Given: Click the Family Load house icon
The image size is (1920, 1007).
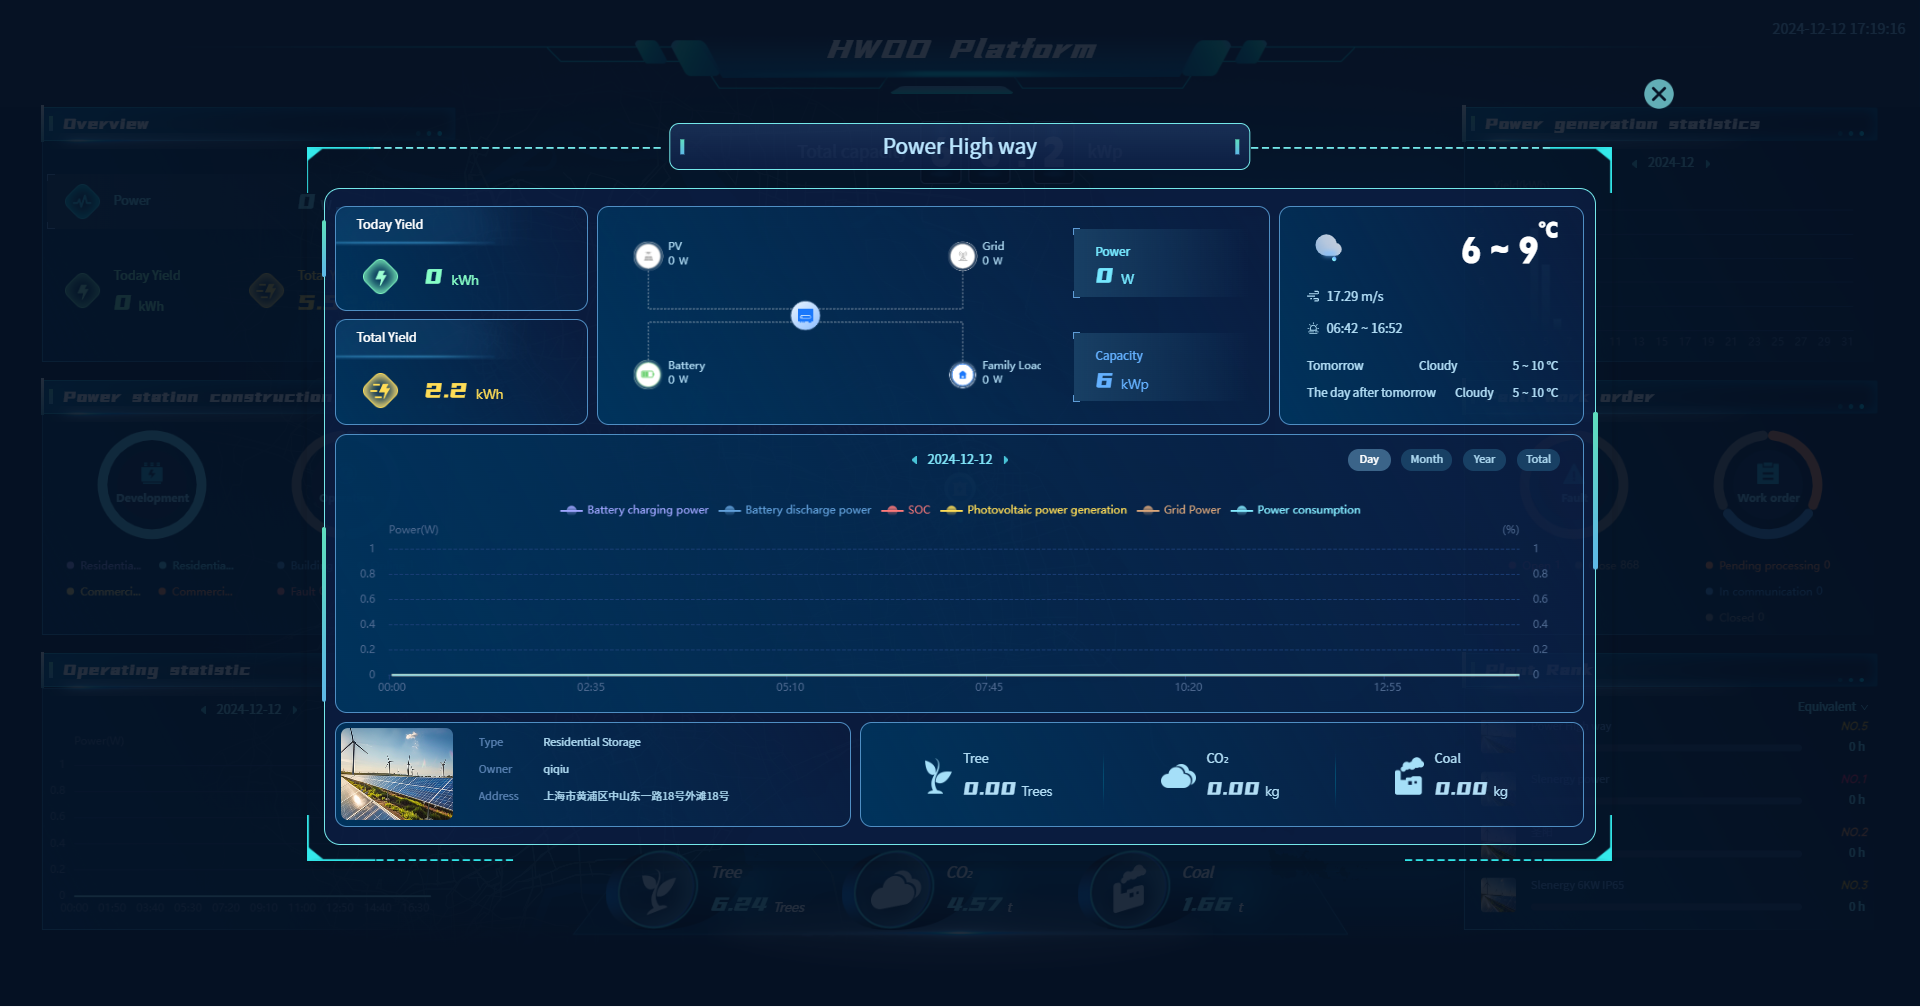Looking at the screenshot, I should click(962, 374).
